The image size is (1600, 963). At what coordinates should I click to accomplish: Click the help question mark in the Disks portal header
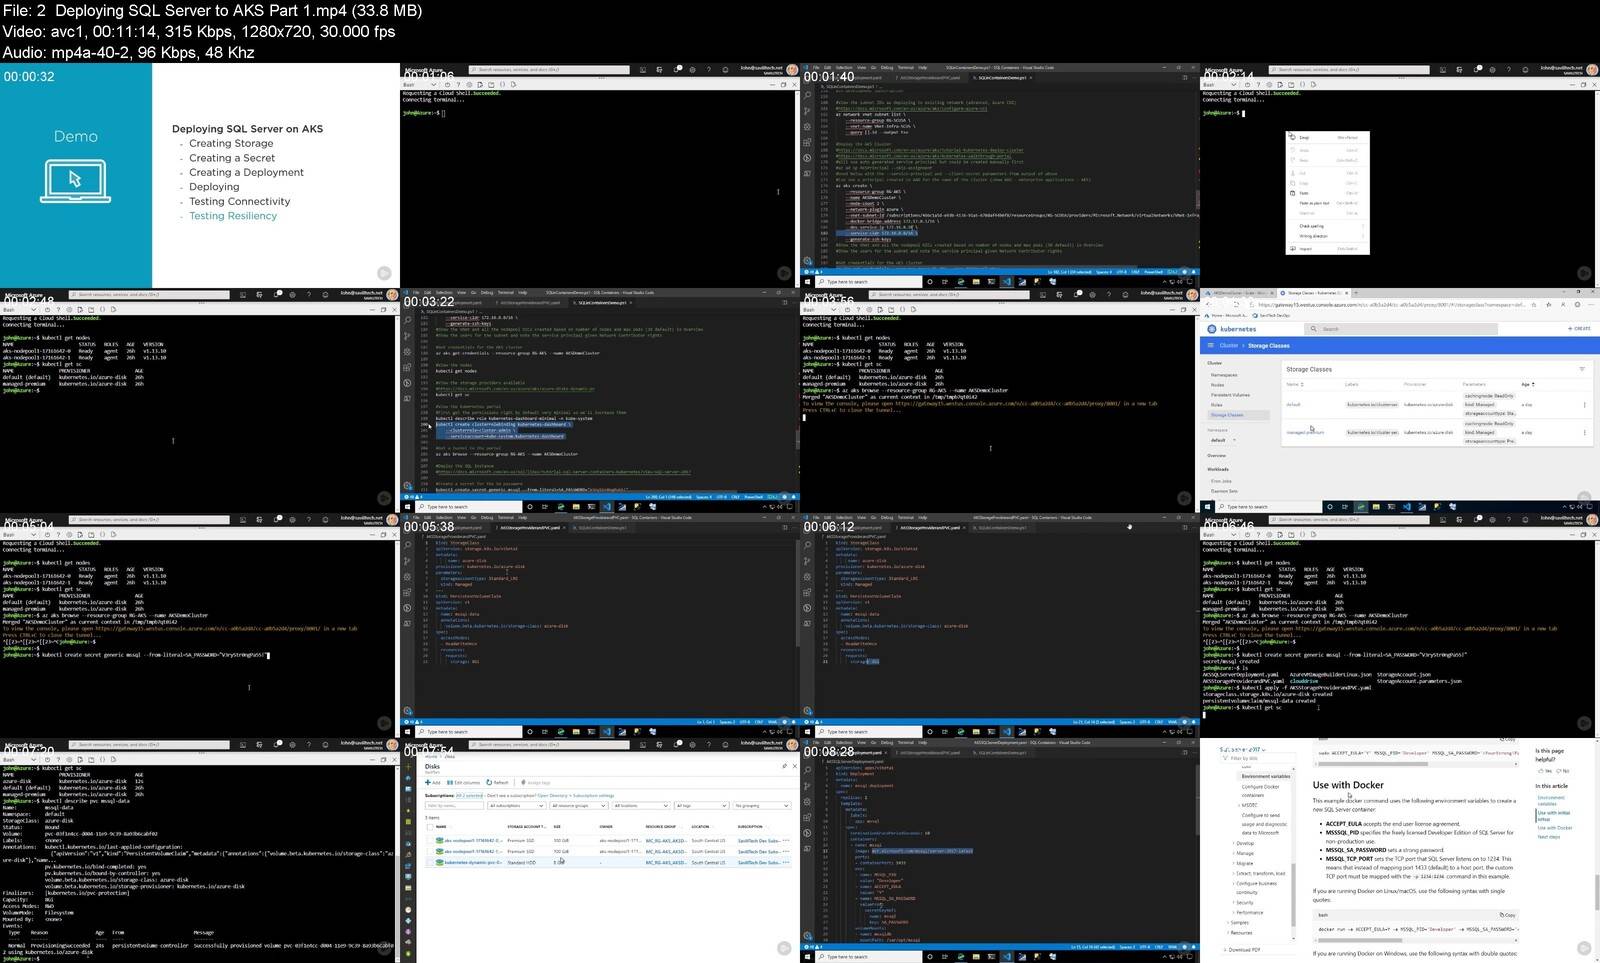tap(709, 745)
